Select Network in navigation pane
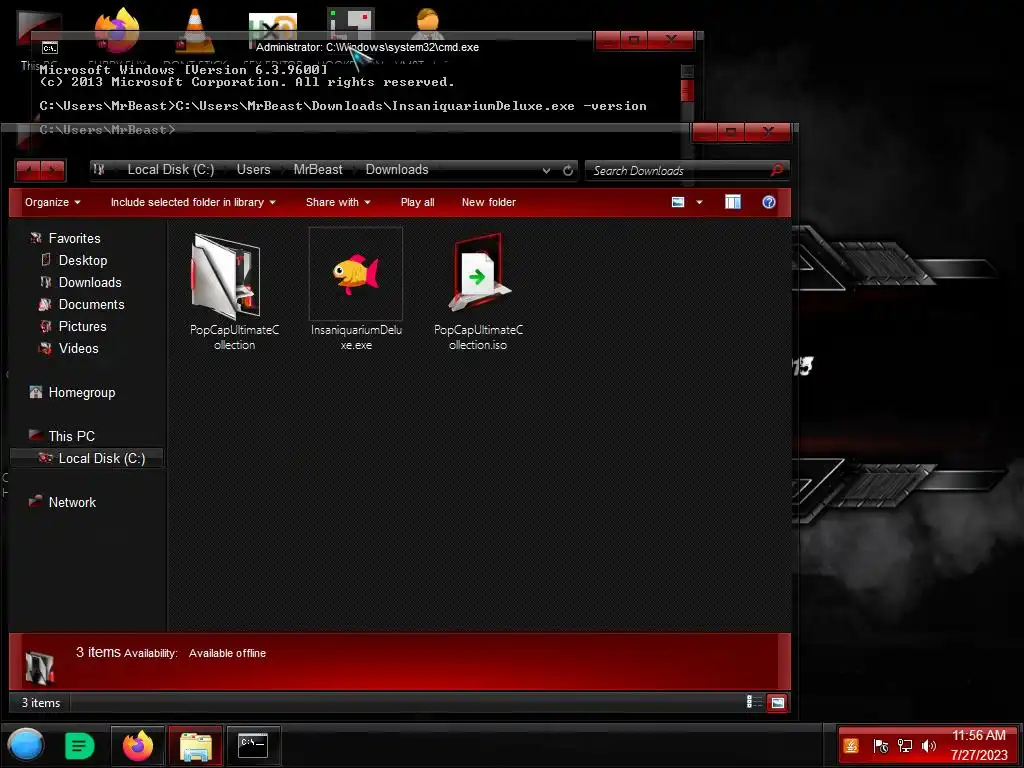Image resolution: width=1024 pixels, height=768 pixels. [x=72, y=502]
